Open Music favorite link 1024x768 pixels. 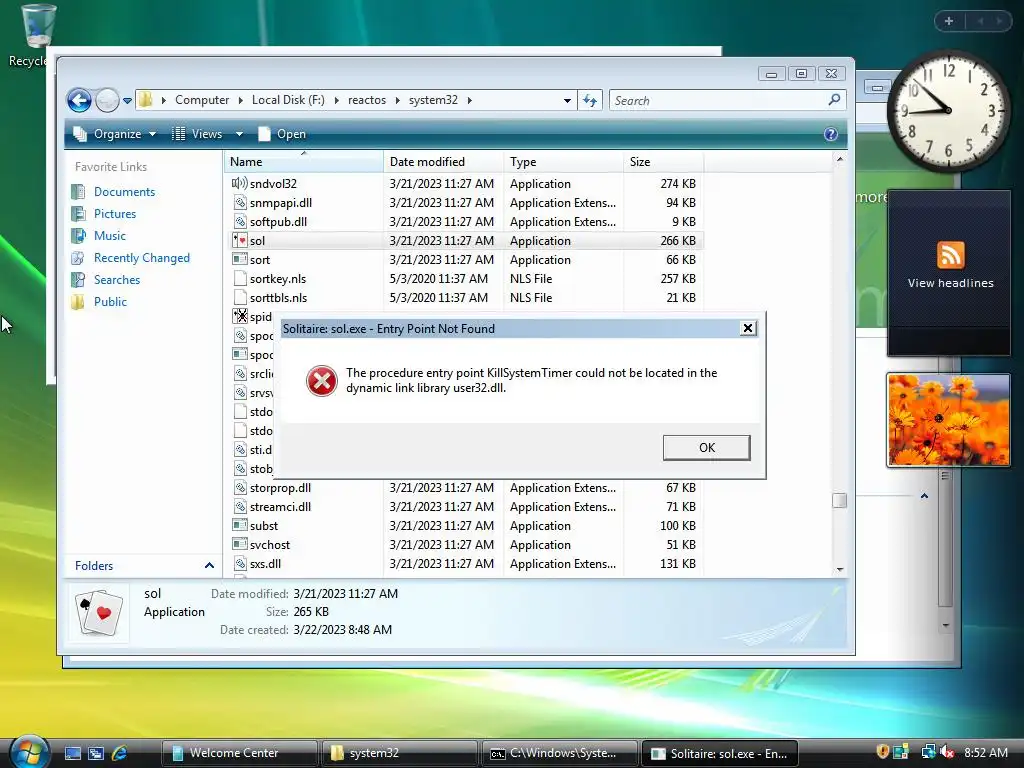(110, 236)
